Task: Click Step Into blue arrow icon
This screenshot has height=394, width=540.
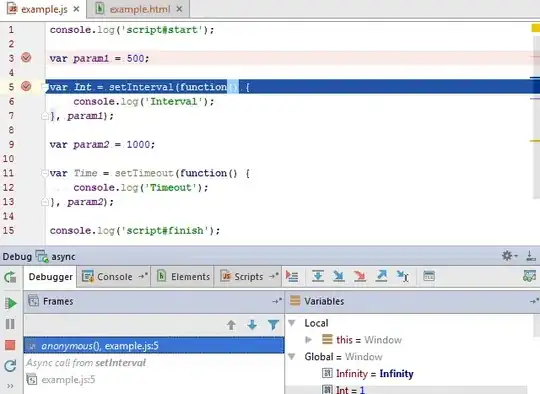Action: coord(339,276)
